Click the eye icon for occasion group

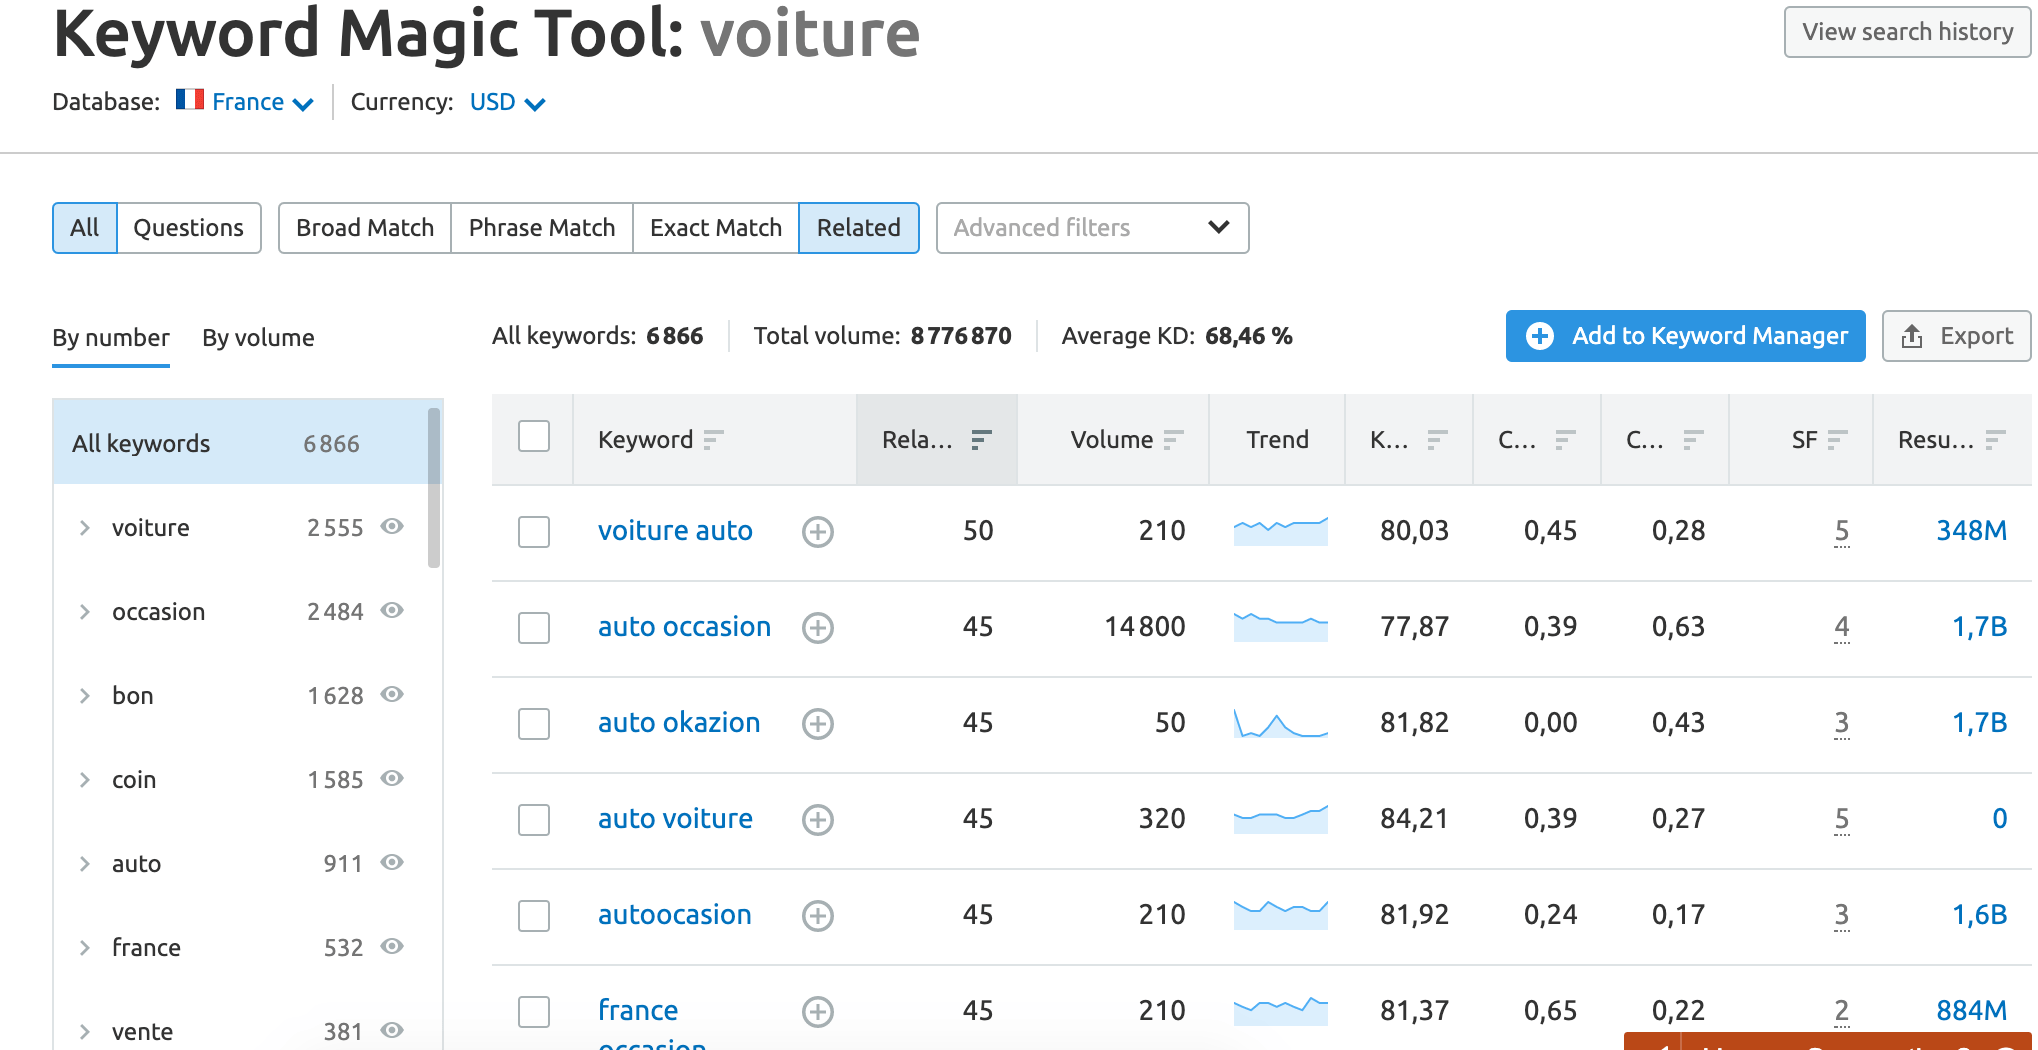(x=392, y=611)
